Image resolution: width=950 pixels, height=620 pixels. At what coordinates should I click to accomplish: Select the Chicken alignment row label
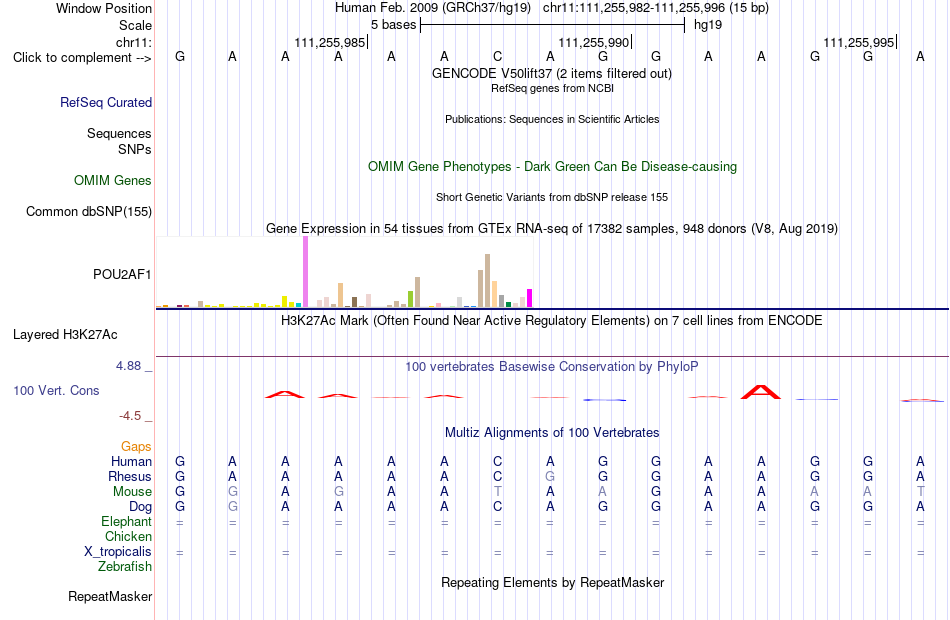coord(128,536)
